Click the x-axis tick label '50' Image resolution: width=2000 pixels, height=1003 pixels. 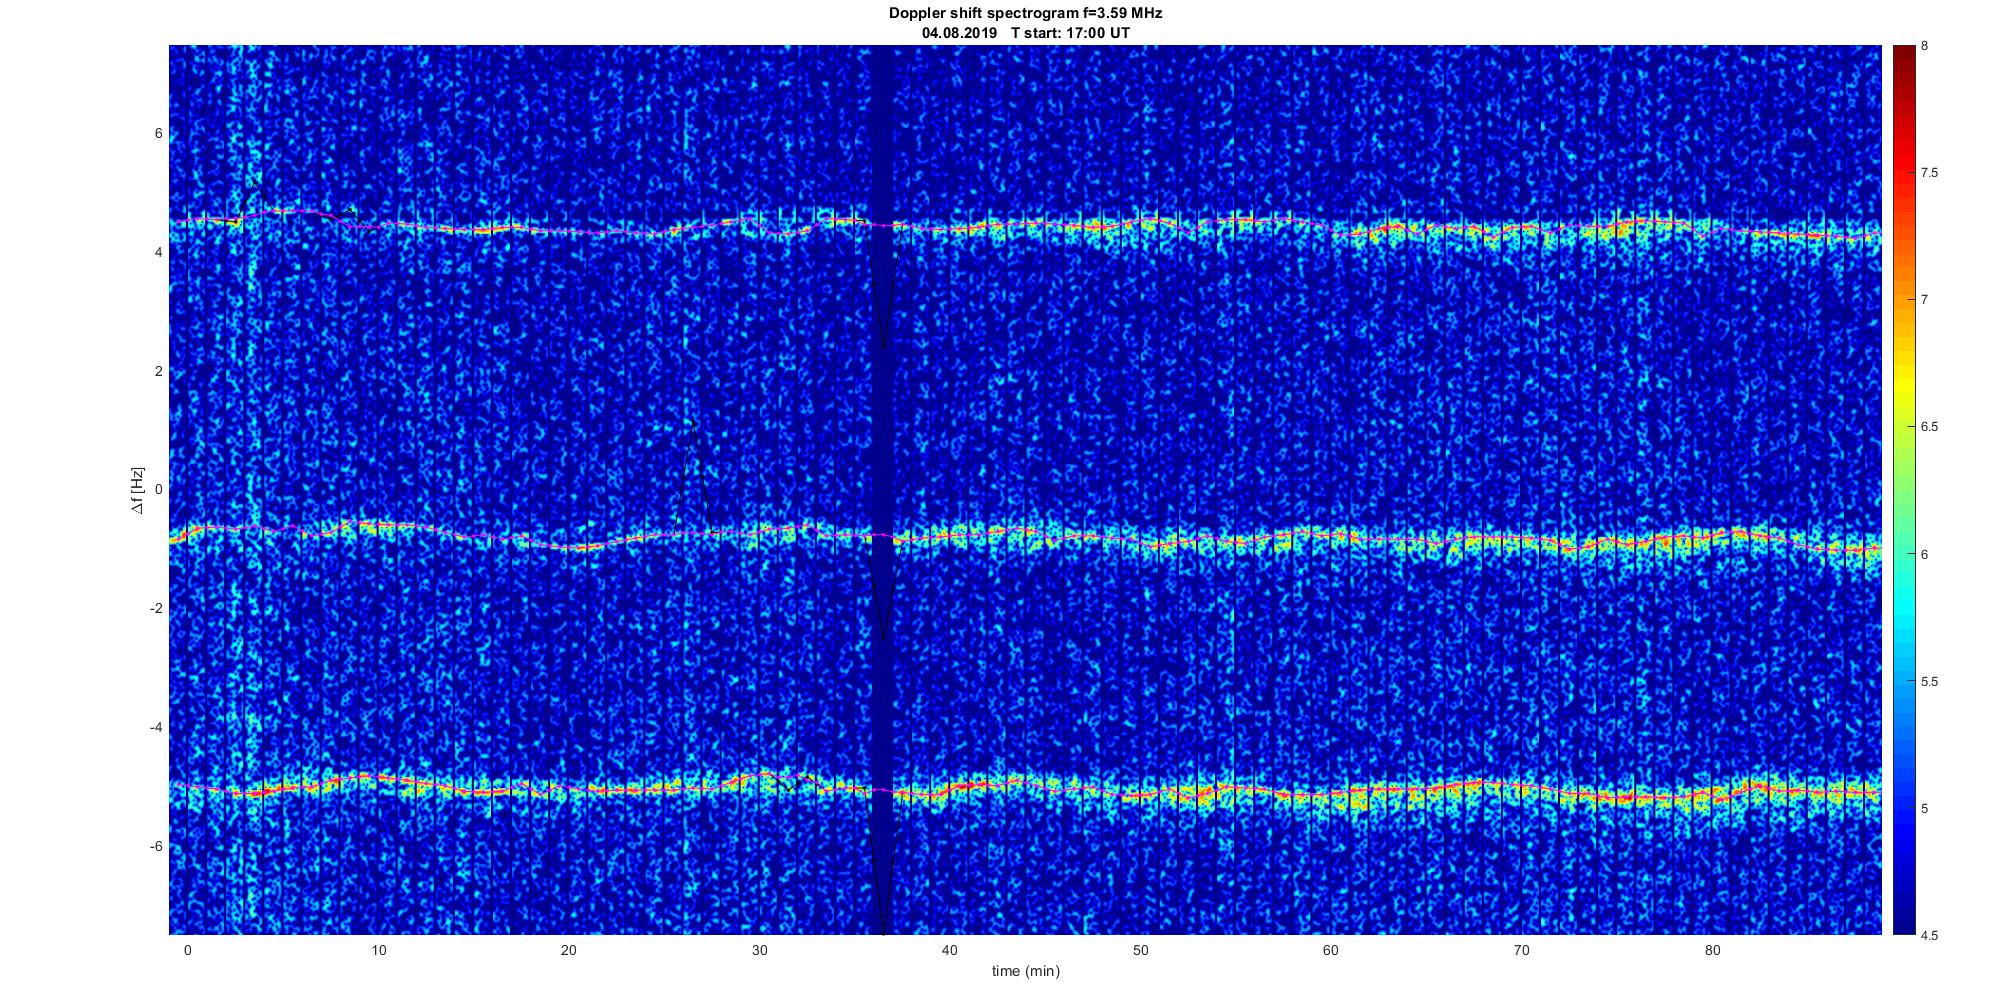click(x=1141, y=950)
